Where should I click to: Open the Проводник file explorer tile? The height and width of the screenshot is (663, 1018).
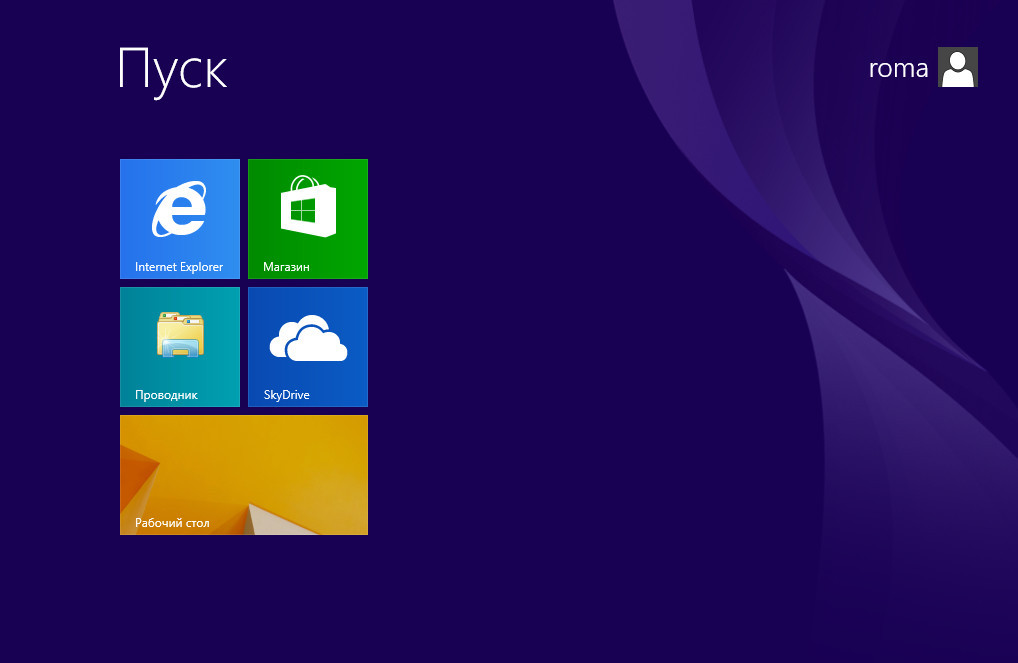pos(180,347)
